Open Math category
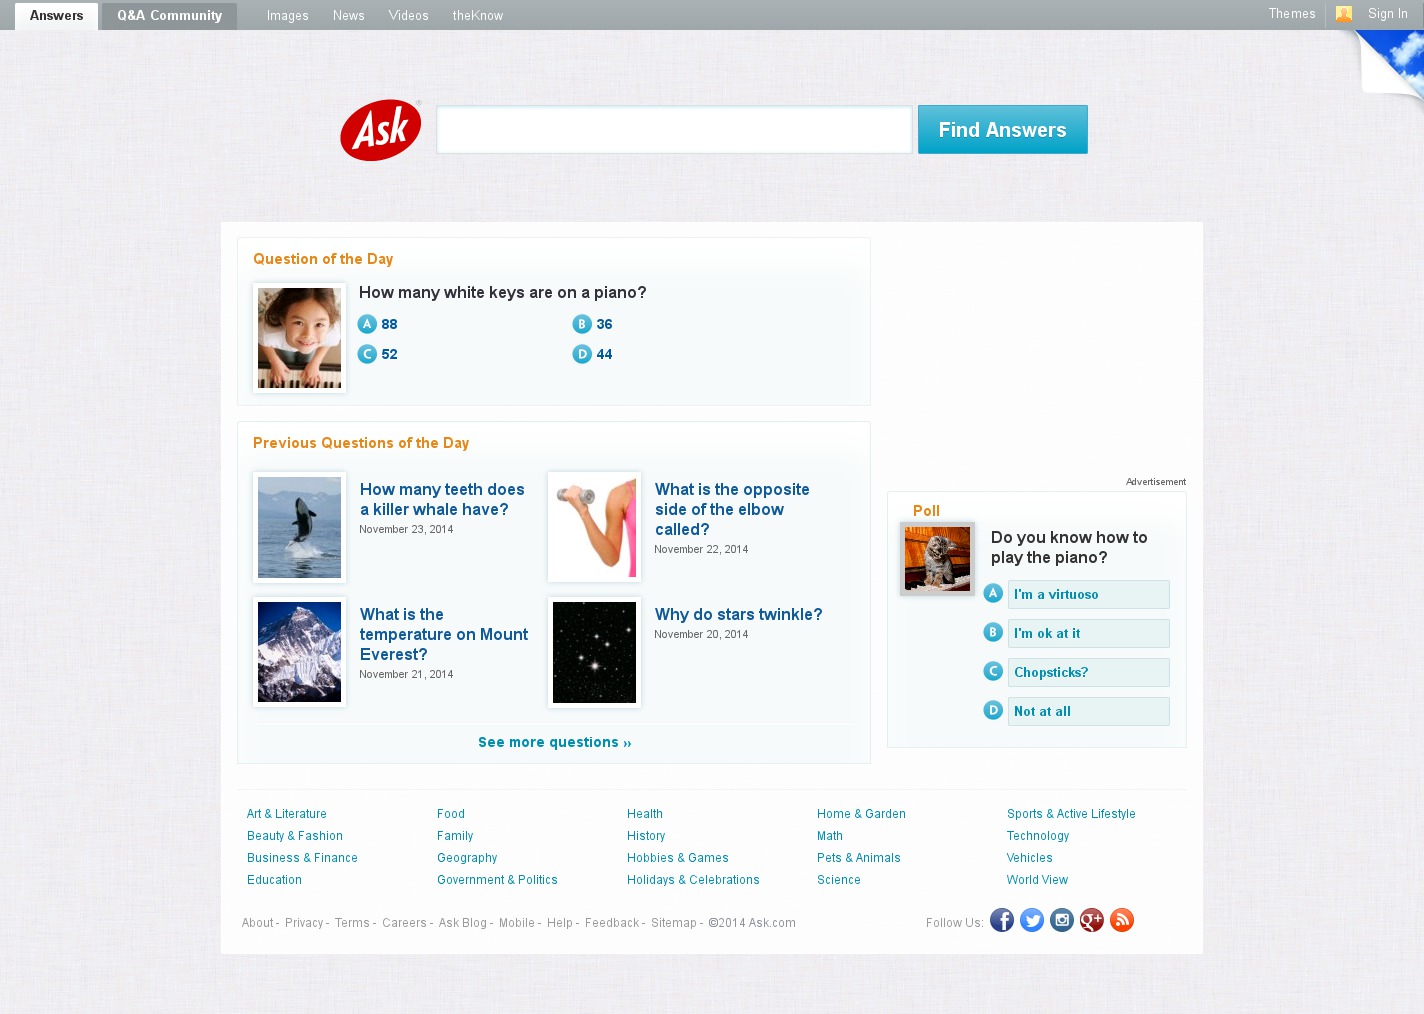Viewport: 1424px width, 1014px height. (830, 836)
